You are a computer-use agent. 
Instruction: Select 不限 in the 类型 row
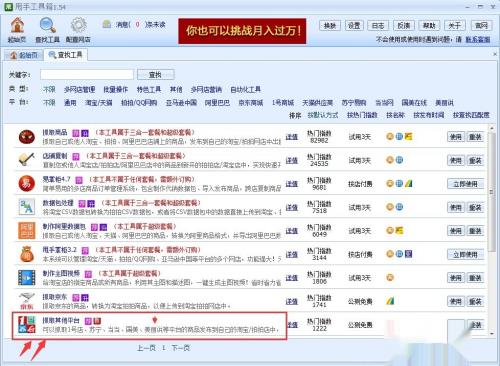point(49,89)
